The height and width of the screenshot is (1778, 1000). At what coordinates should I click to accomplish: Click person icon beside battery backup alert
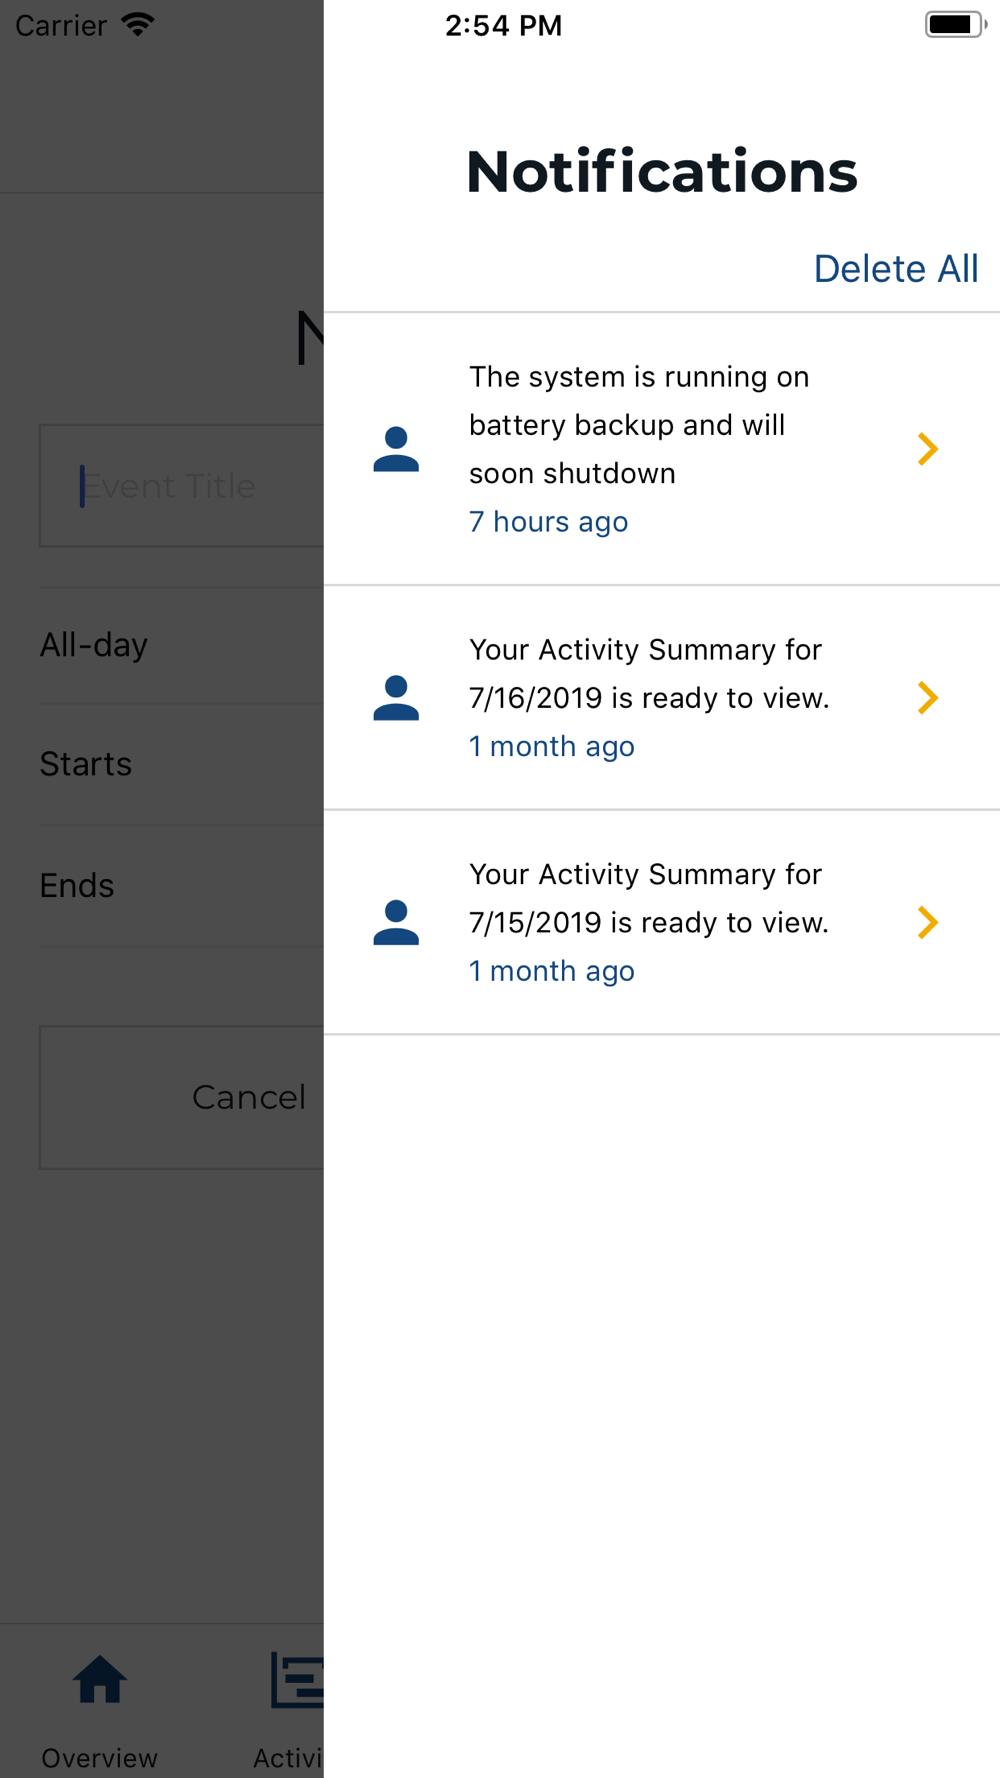pos(396,449)
